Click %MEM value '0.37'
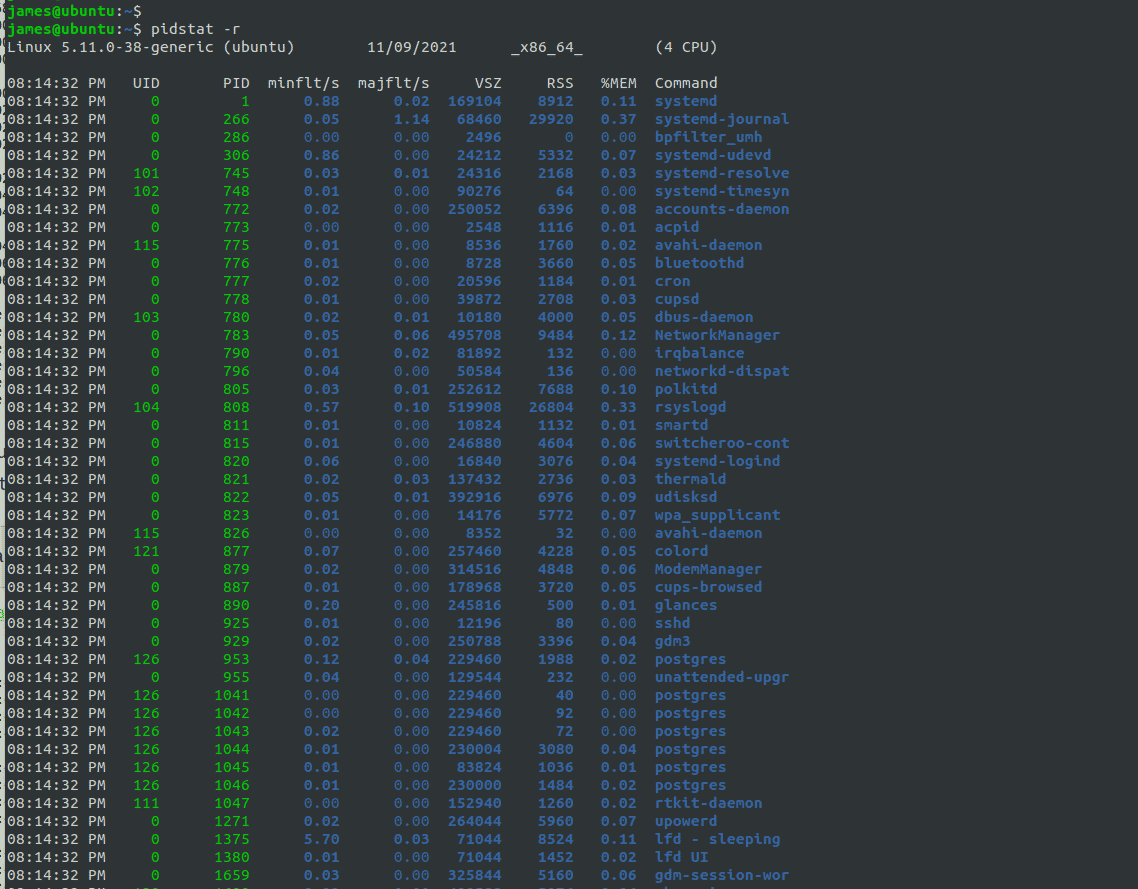The width and height of the screenshot is (1138, 889). pyautogui.click(x=618, y=119)
